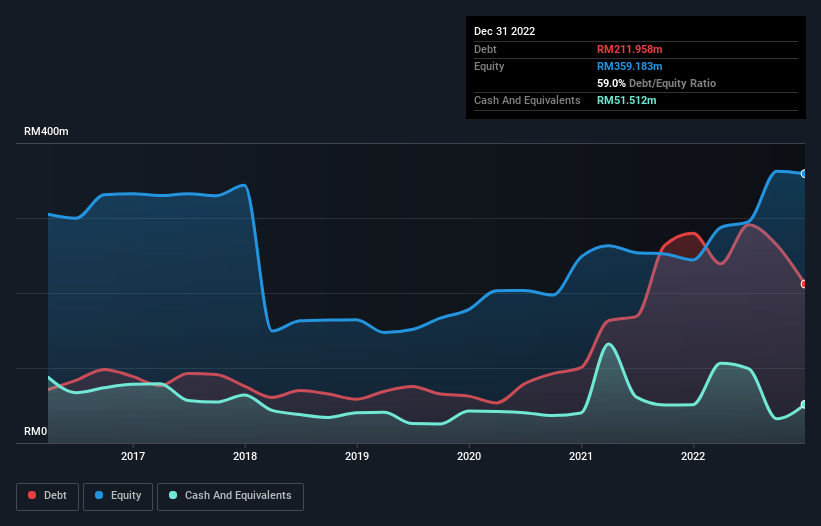Click Cash And Equivalents label in tooltip

coord(527,100)
